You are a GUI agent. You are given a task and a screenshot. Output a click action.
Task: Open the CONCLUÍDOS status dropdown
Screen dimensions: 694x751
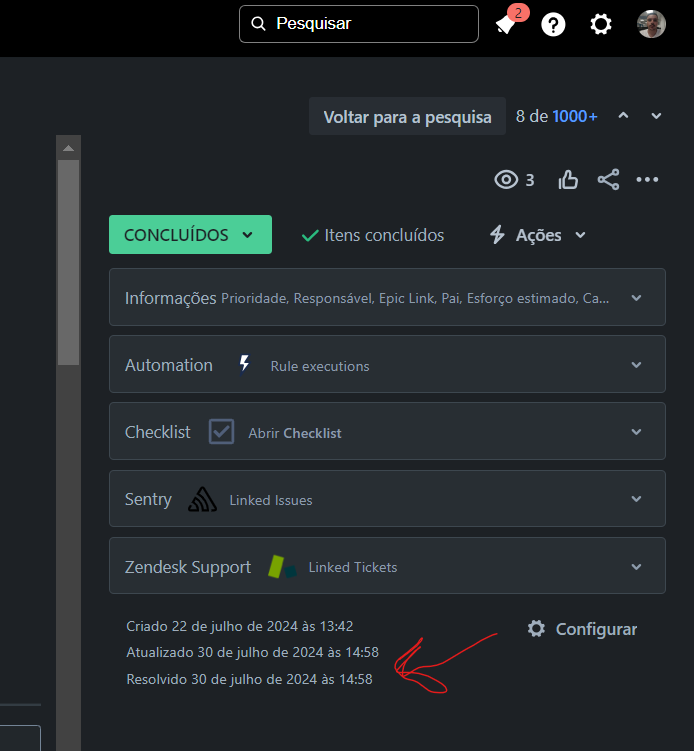pyautogui.click(x=190, y=235)
